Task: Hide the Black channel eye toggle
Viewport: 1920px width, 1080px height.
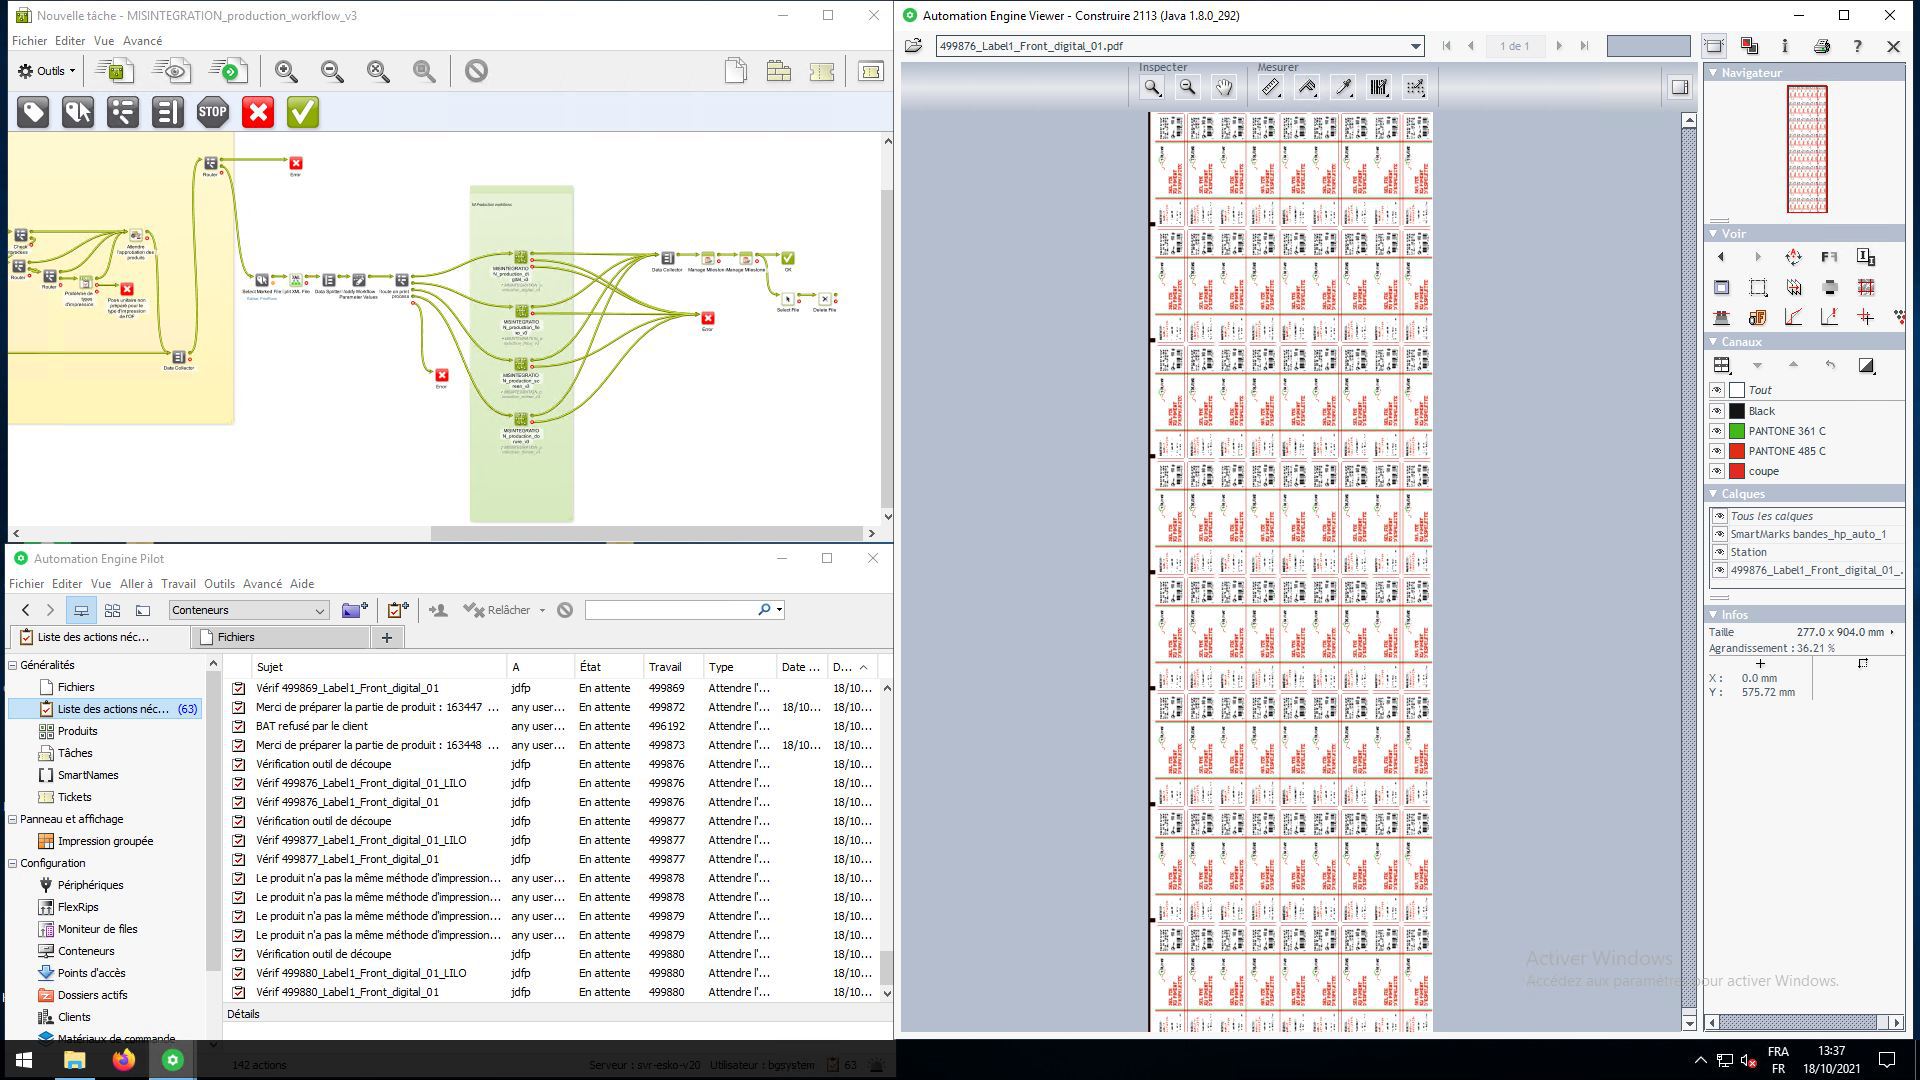Action: (1717, 411)
